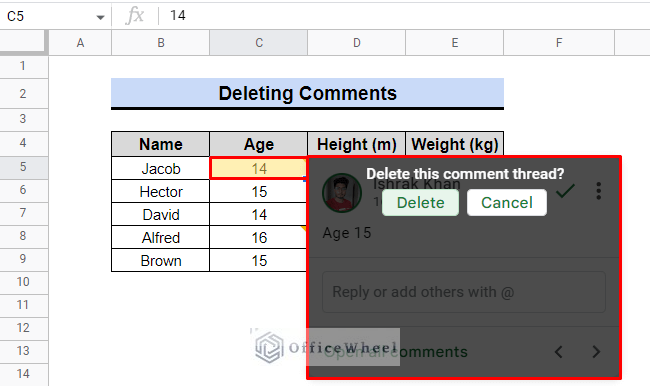This screenshot has height=386, width=650.
Task: Select row 2 header
Action: click(24, 93)
